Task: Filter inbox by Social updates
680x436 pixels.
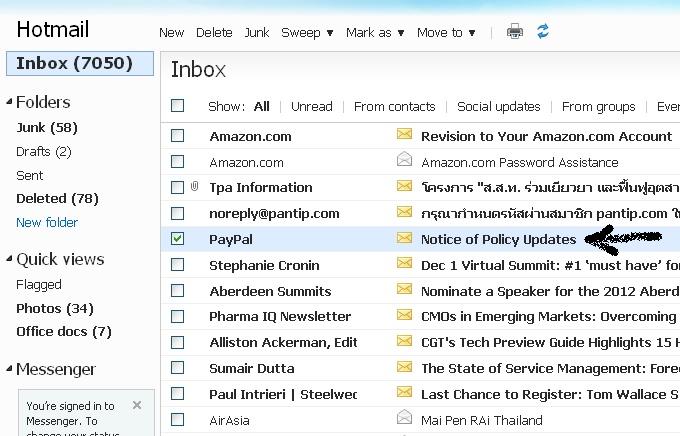Action: pyautogui.click(x=499, y=106)
